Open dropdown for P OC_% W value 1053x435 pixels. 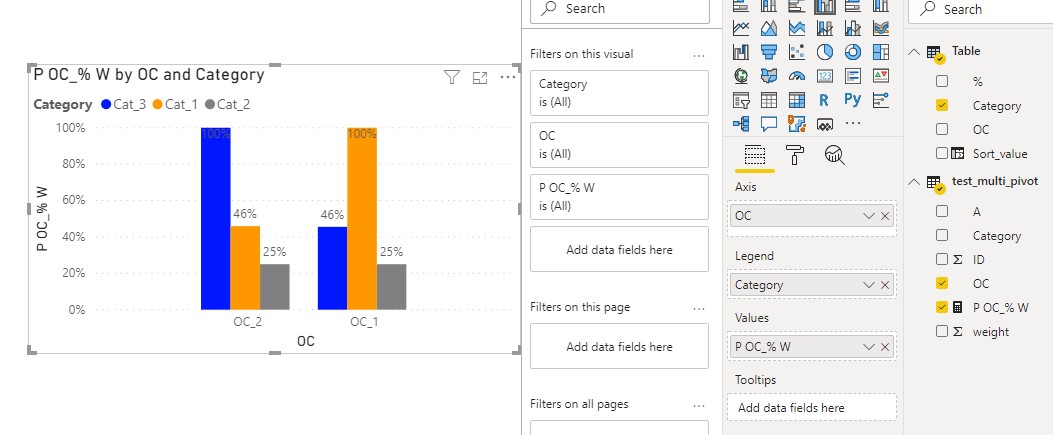(869, 347)
